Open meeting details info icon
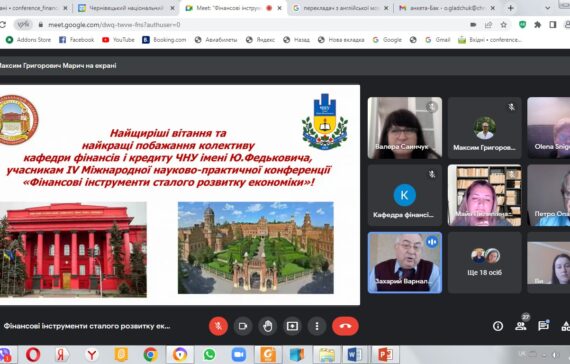The height and width of the screenshot is (364, 570). [498, 326]
